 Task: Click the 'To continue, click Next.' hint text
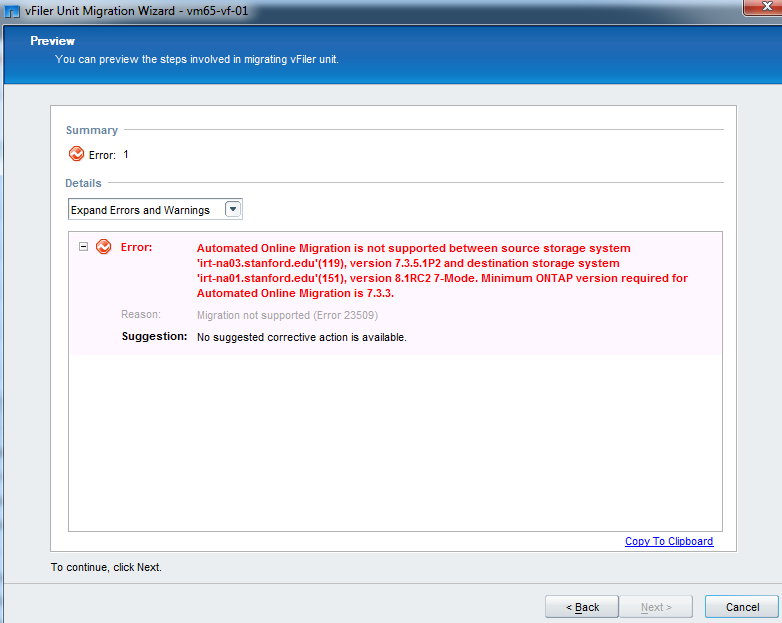(106, 567)
